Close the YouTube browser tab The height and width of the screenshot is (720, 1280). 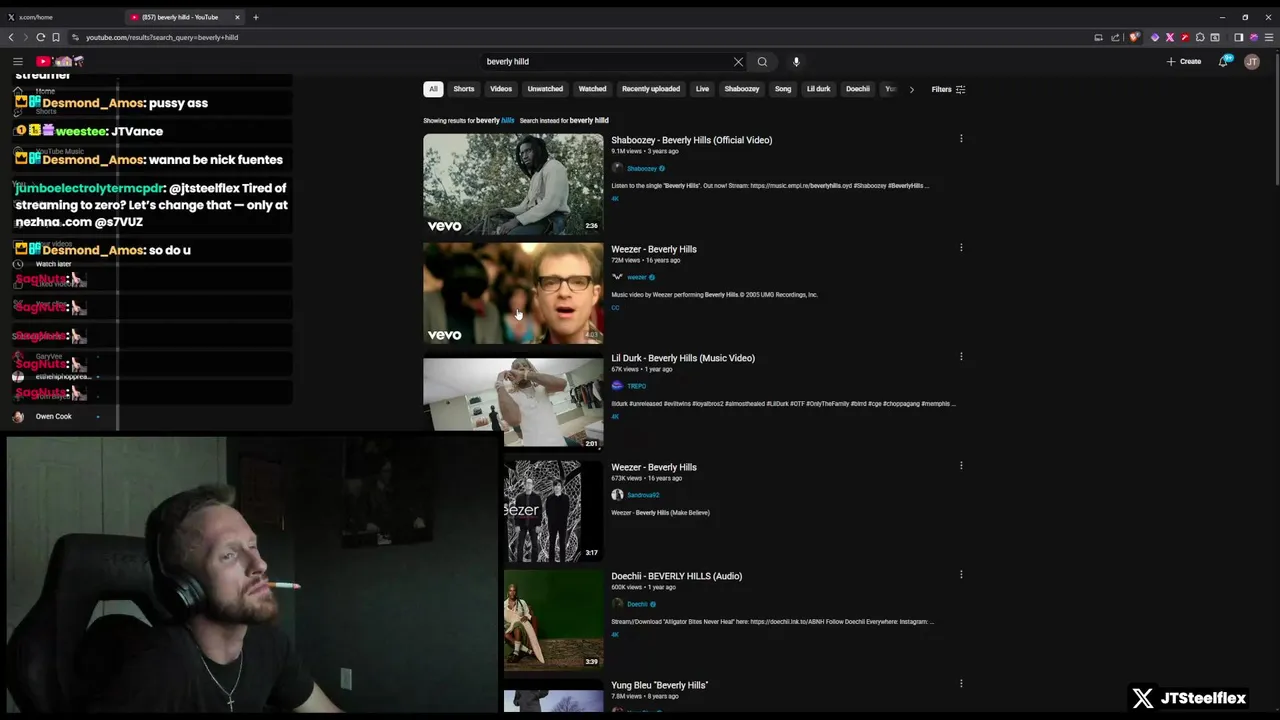point(237,17)
